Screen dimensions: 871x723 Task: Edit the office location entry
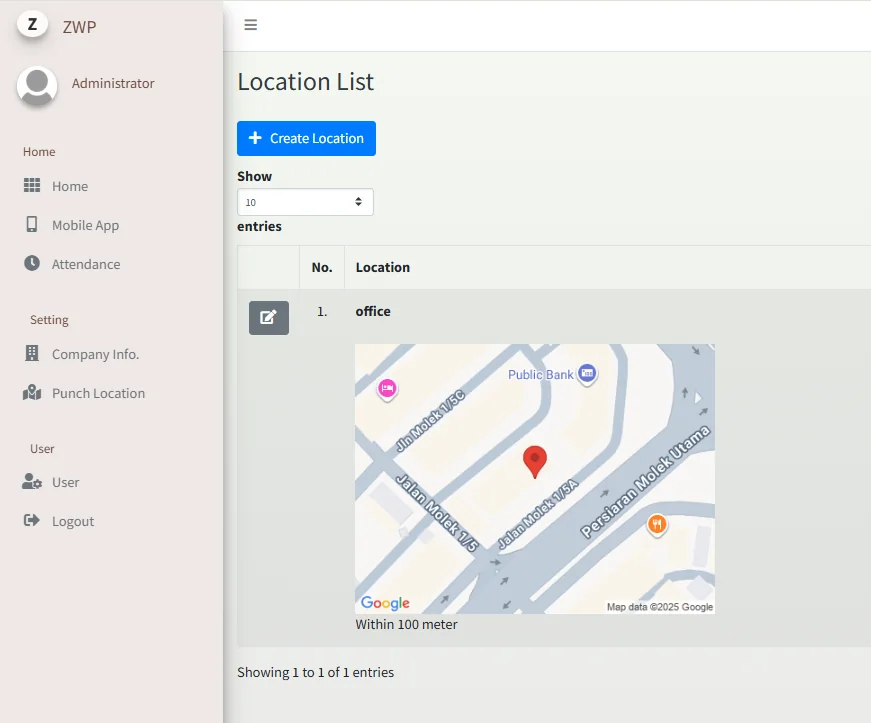[269, 318]
